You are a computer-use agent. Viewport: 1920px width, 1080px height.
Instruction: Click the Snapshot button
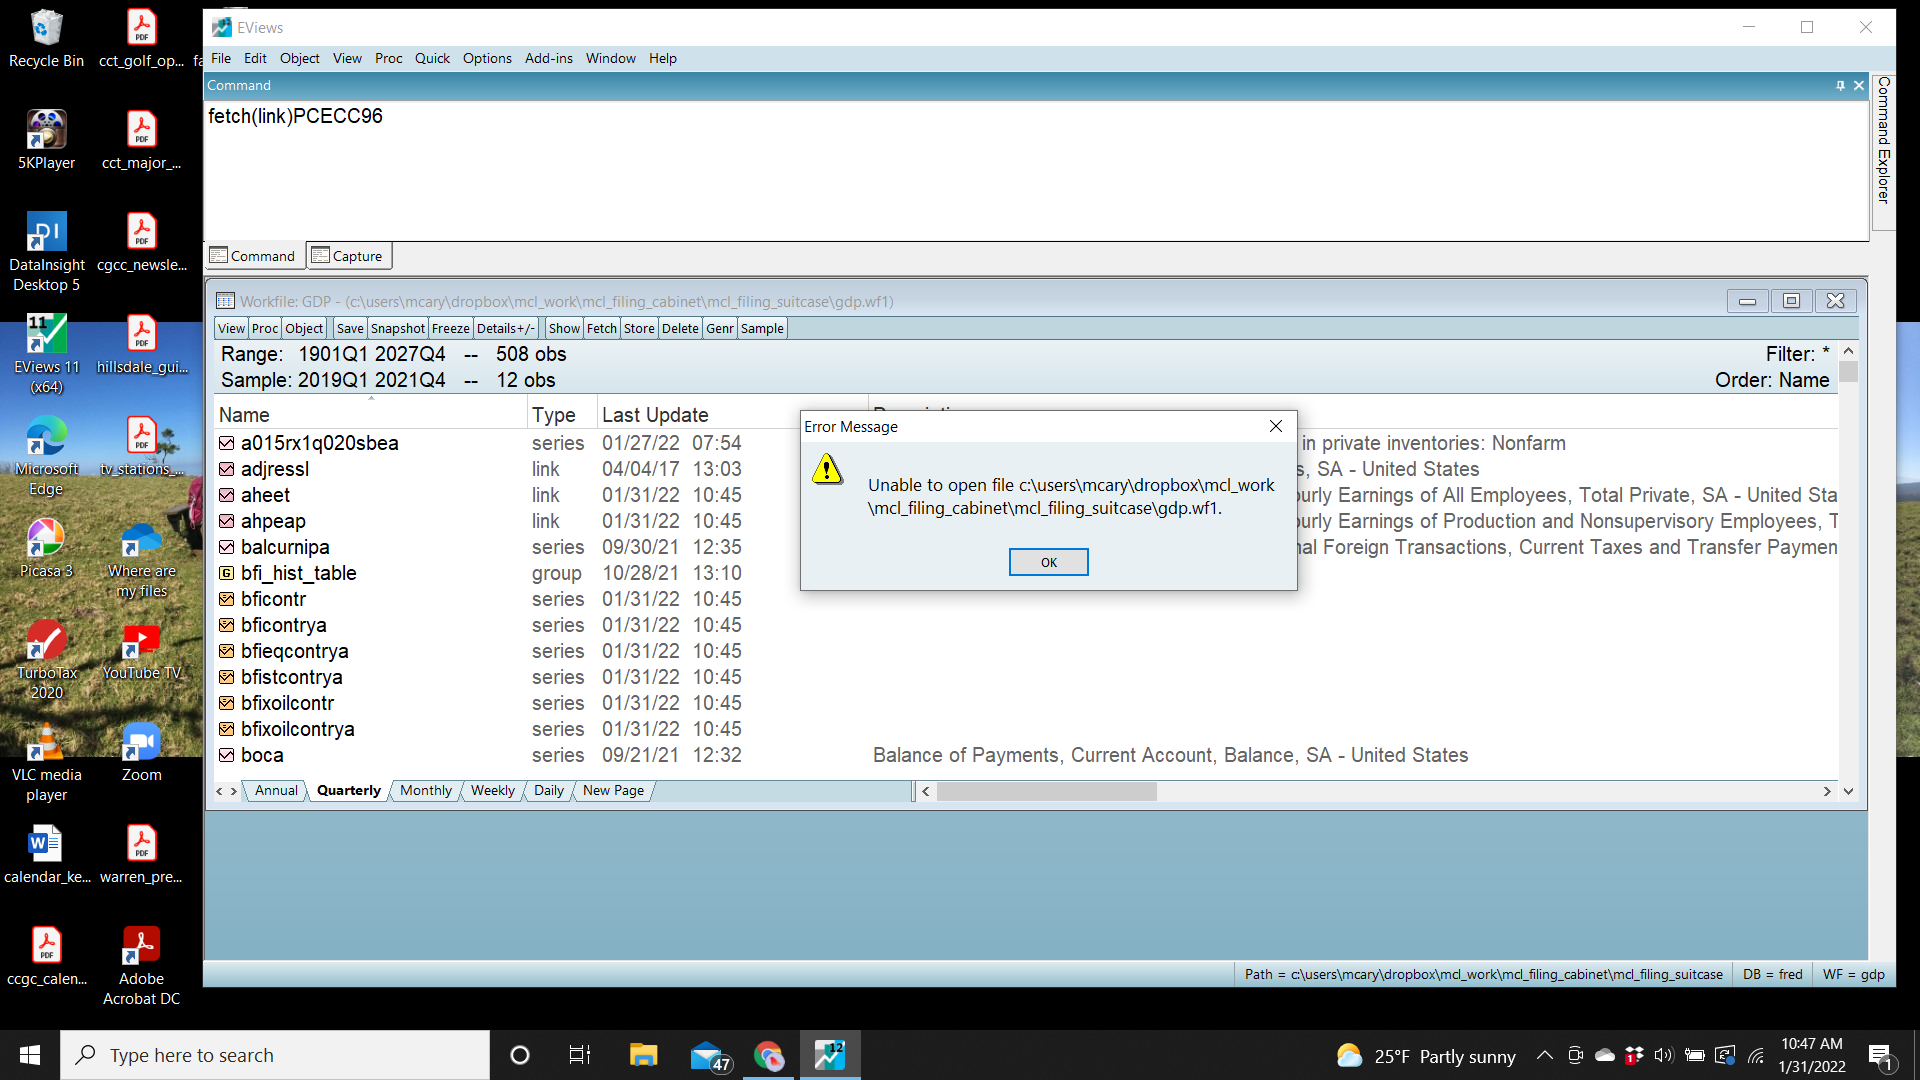pos(398,328)
